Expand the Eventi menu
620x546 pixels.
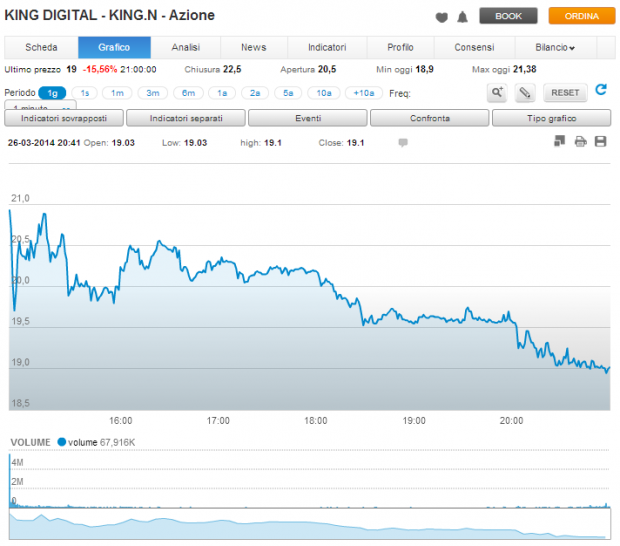pyautogui.click(x=308, y=118)
